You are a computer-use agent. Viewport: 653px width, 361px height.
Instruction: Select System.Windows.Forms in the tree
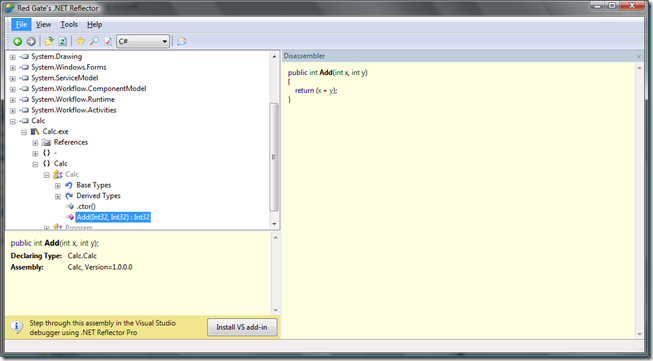(x=69, y=67)
